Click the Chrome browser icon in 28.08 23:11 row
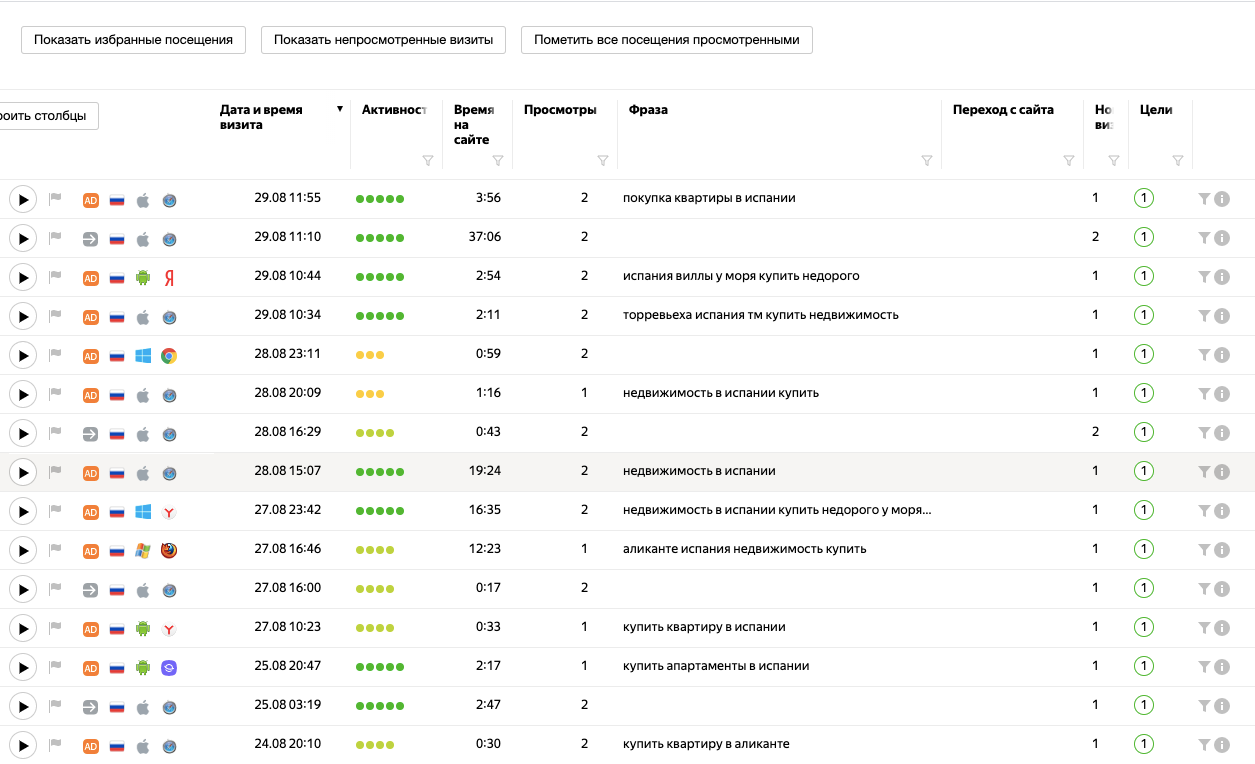This screenshot has width=1255, height=764. coord(169,355)
